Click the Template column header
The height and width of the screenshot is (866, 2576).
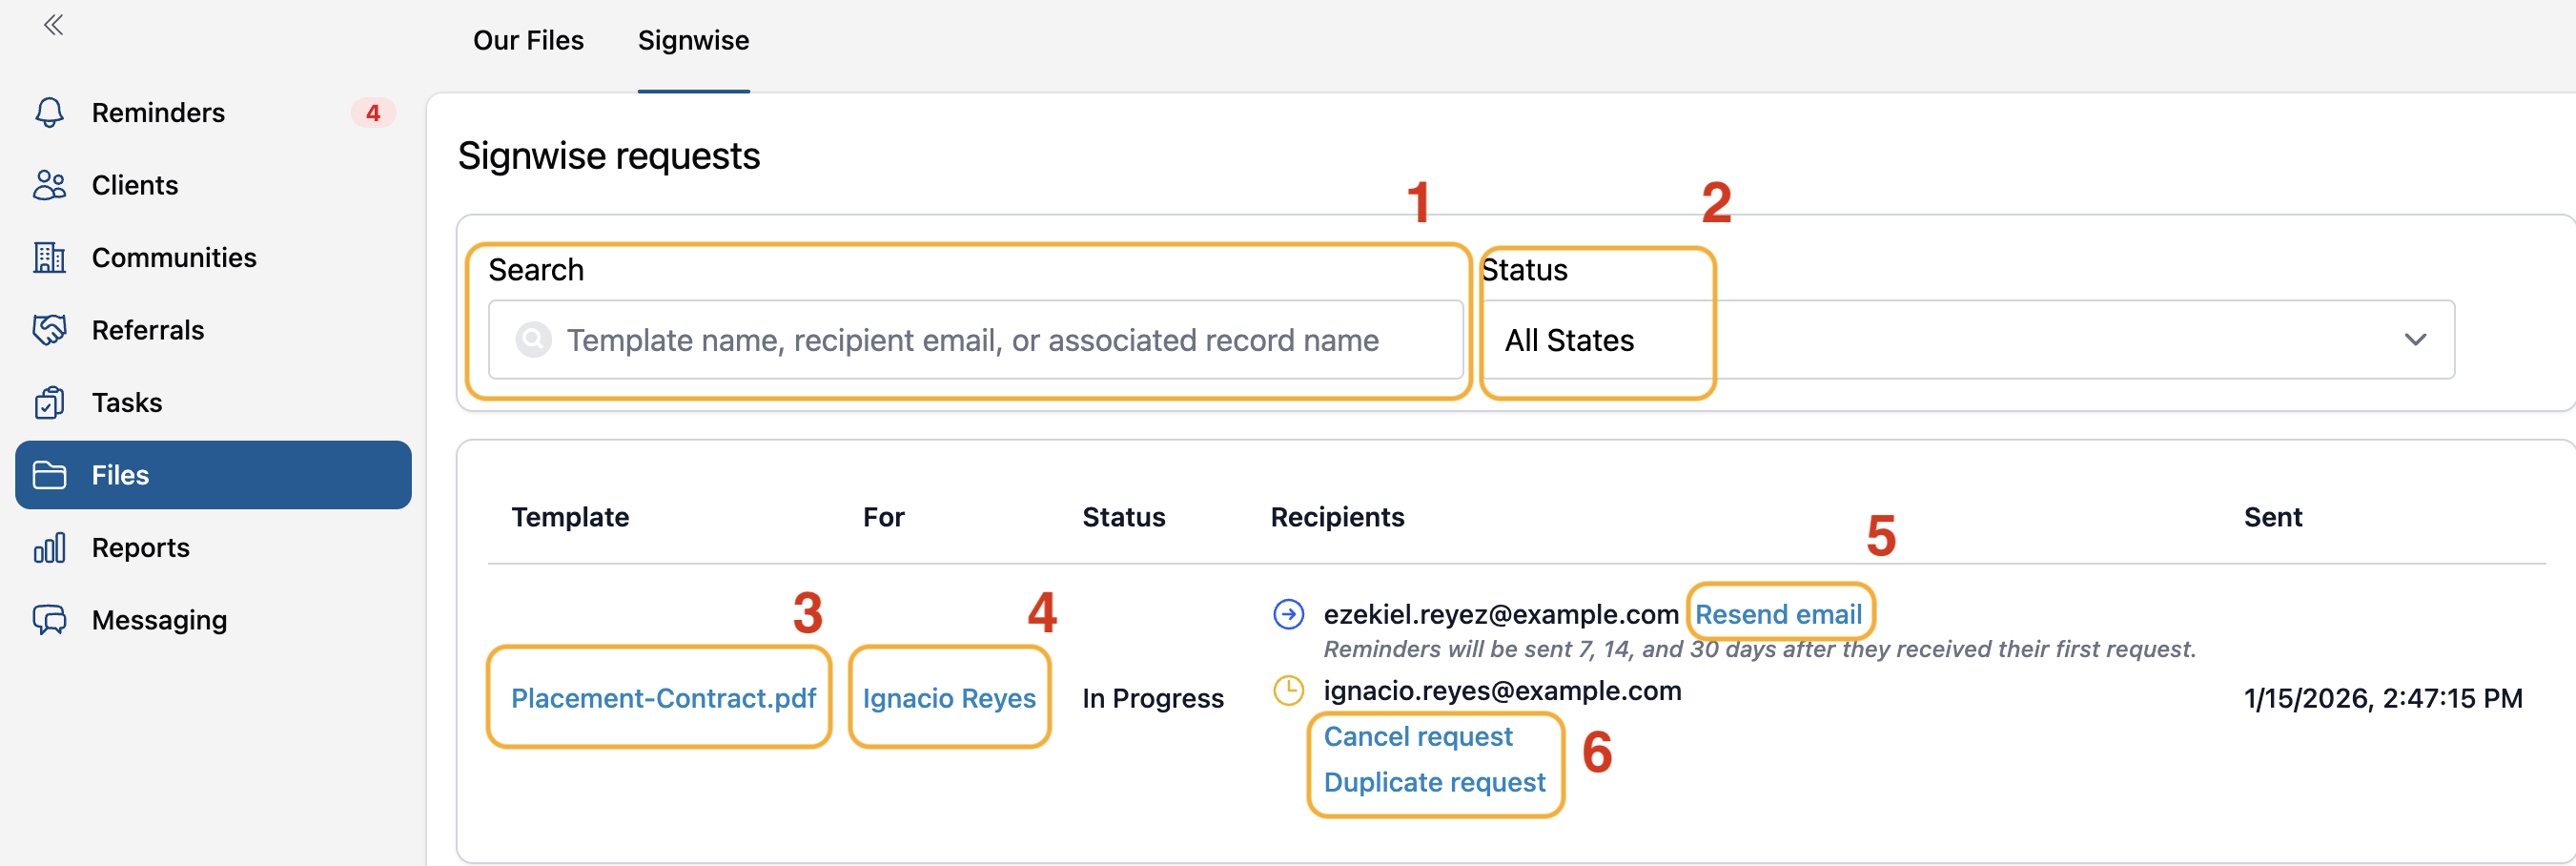click(x=570, y=517)
